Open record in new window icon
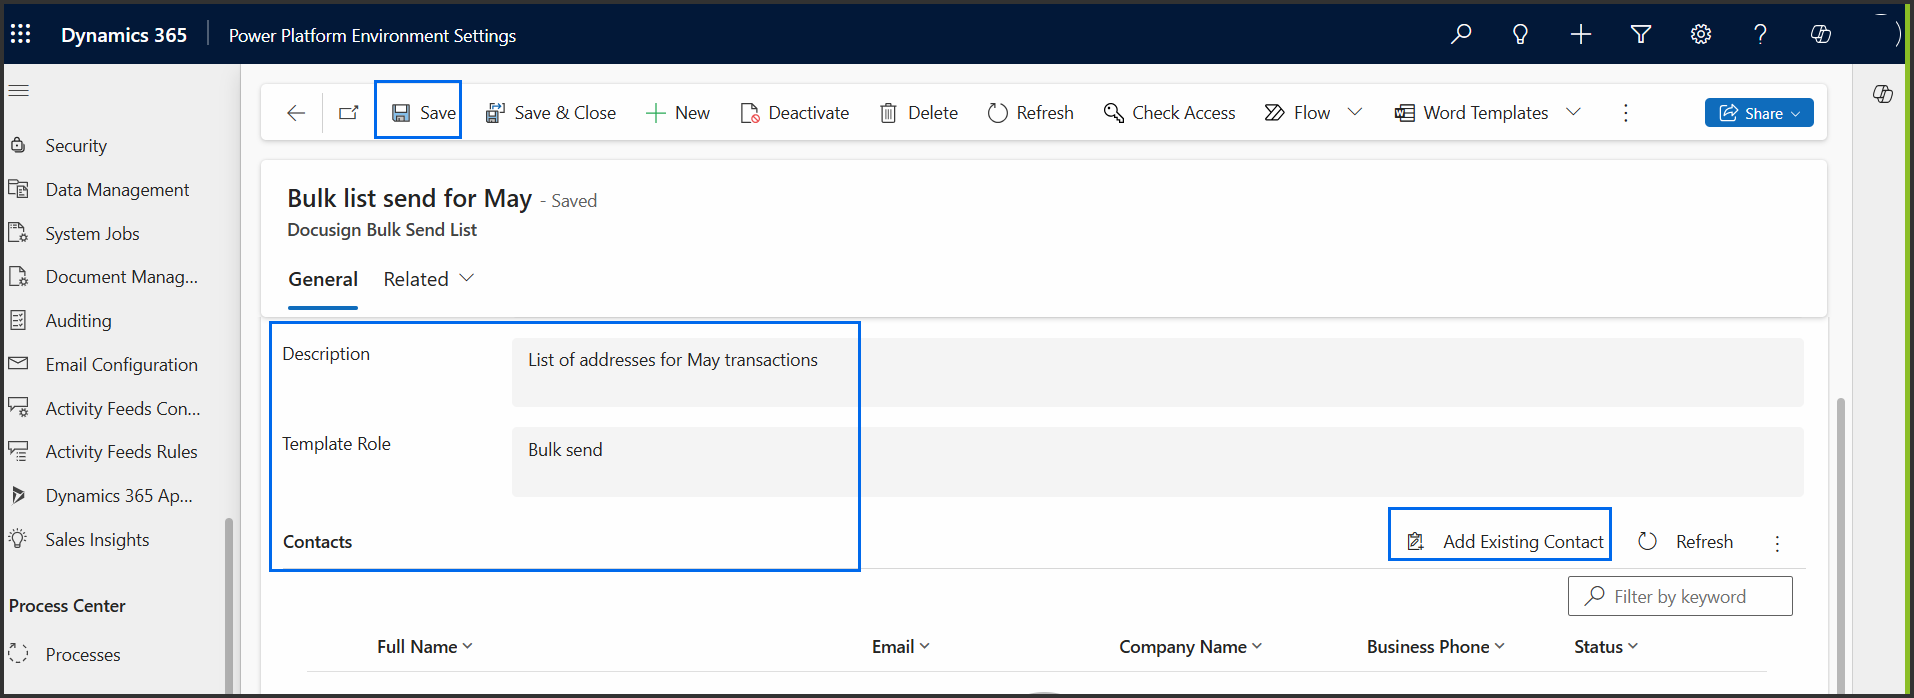Viewport: 1914px width, 698px height. tap(348, 113)
